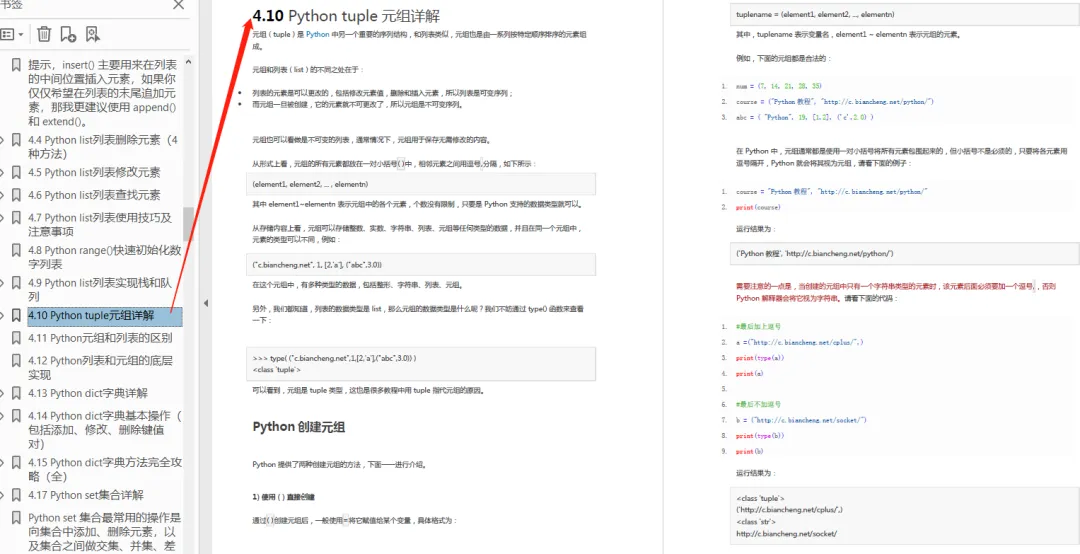Click bookmark icon beside 4.12 Python列表和元组的底层实现
This screenshot has height=554, width=1080.
click(17, 360)
